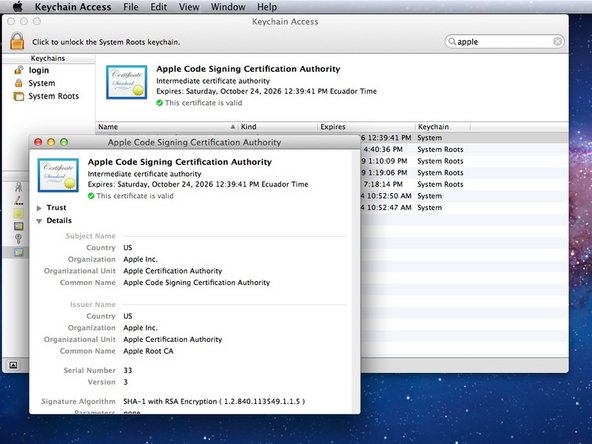The width and height of the screenshot is (592, 444).
Task: Click inside the apple search field
Action: point(504,42)
